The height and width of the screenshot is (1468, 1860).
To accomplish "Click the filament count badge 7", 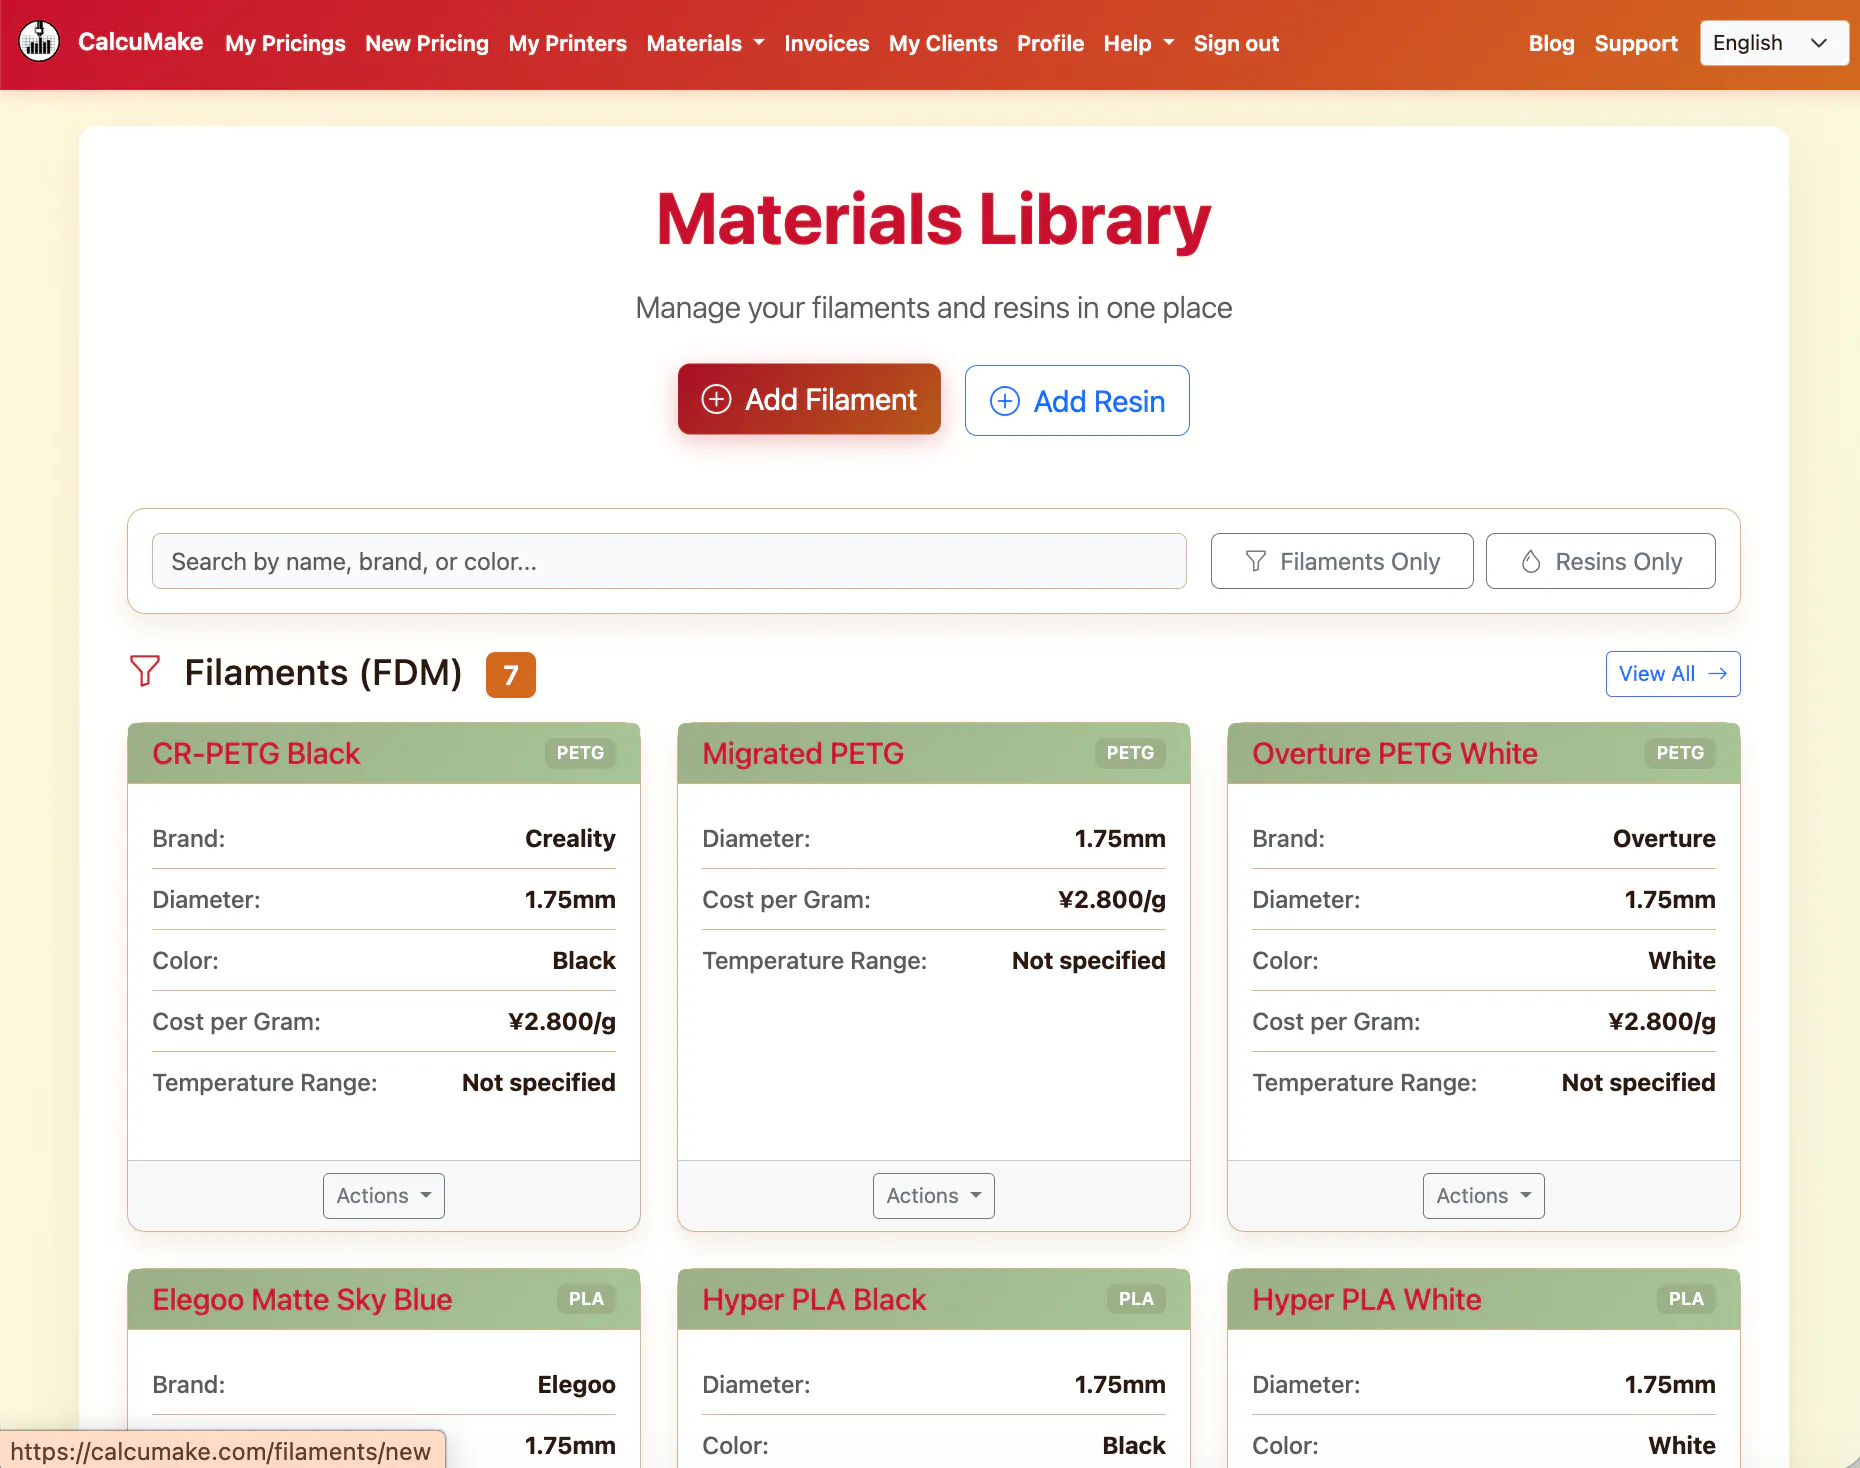I will point(511,675).
